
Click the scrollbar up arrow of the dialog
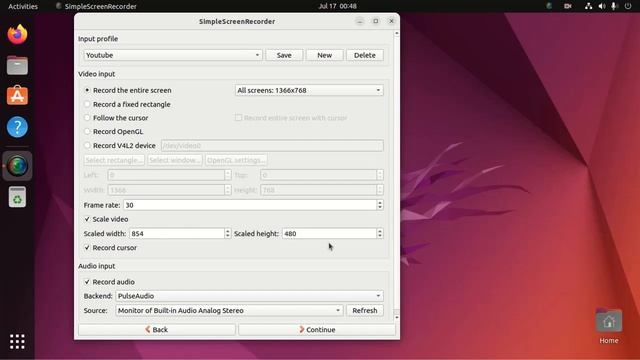(397, 33)
